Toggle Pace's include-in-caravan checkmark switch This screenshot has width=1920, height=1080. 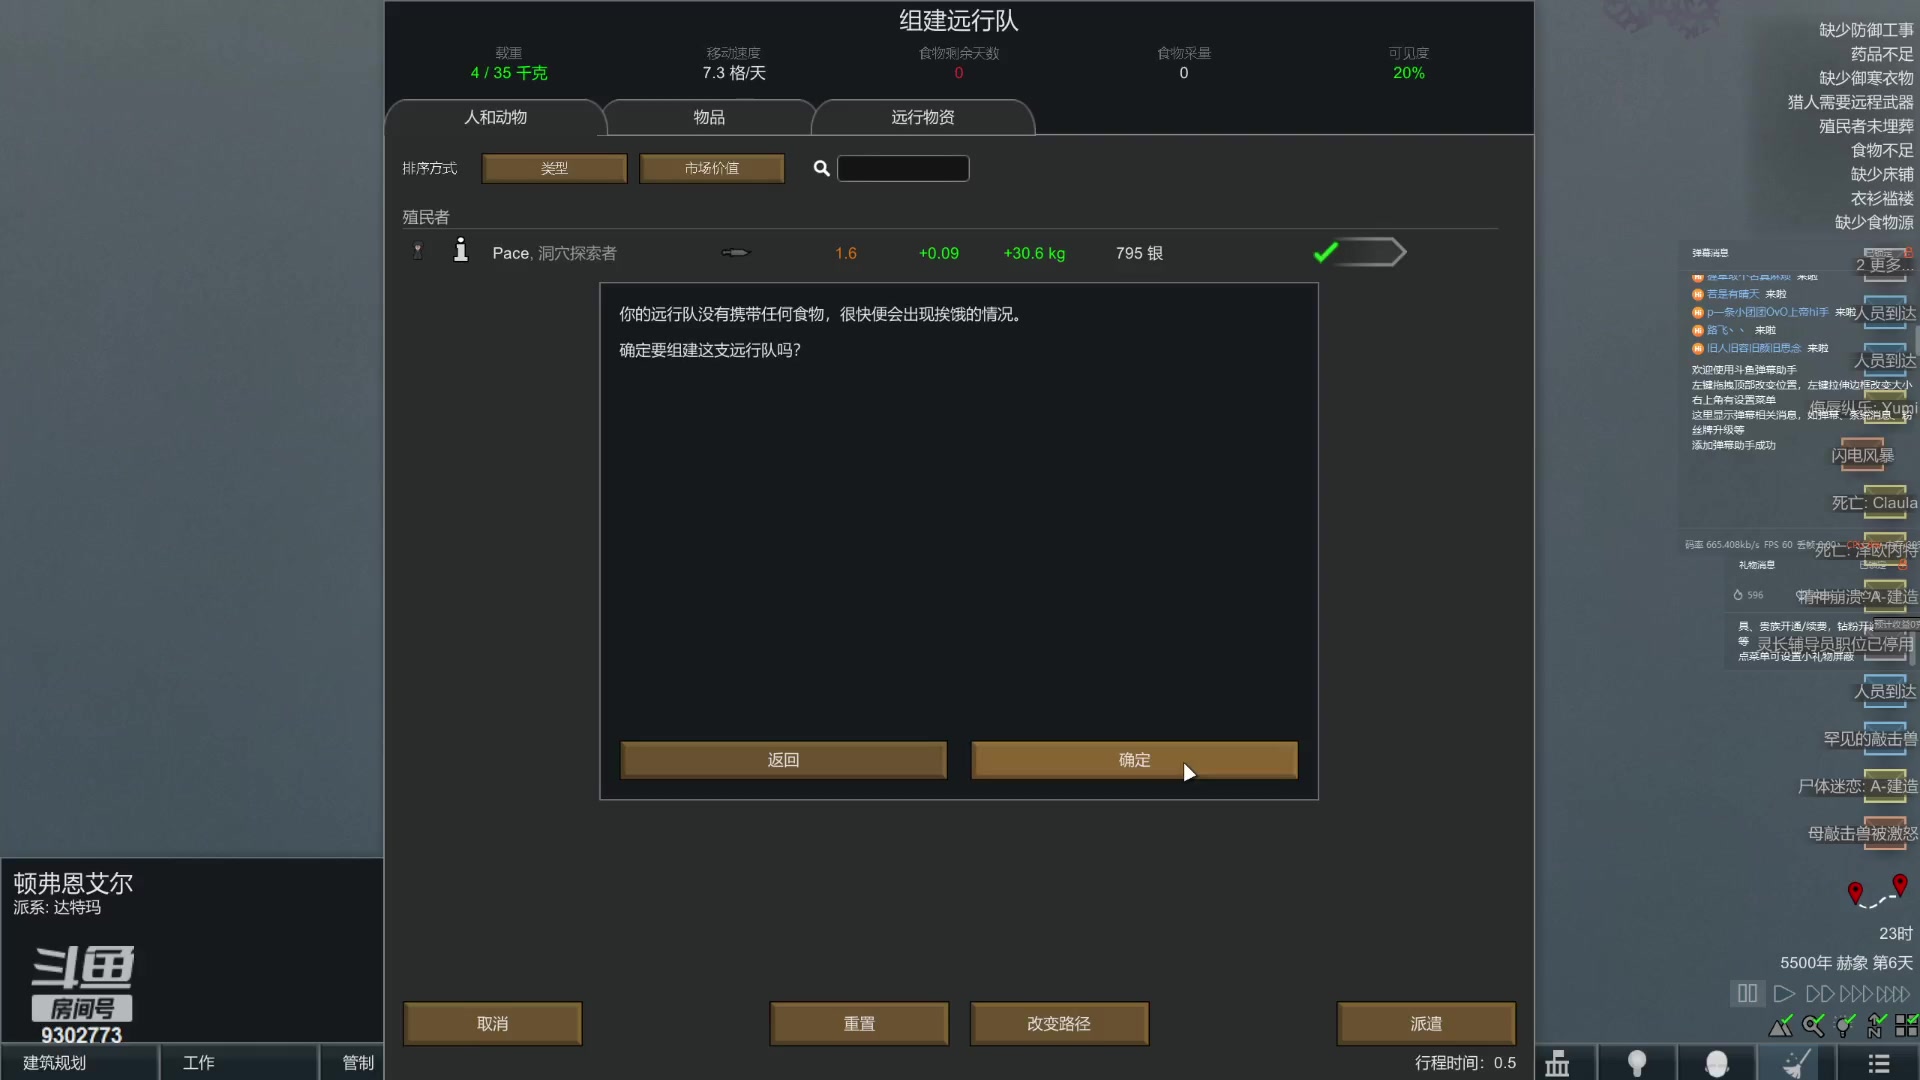tap(1360, 252)
